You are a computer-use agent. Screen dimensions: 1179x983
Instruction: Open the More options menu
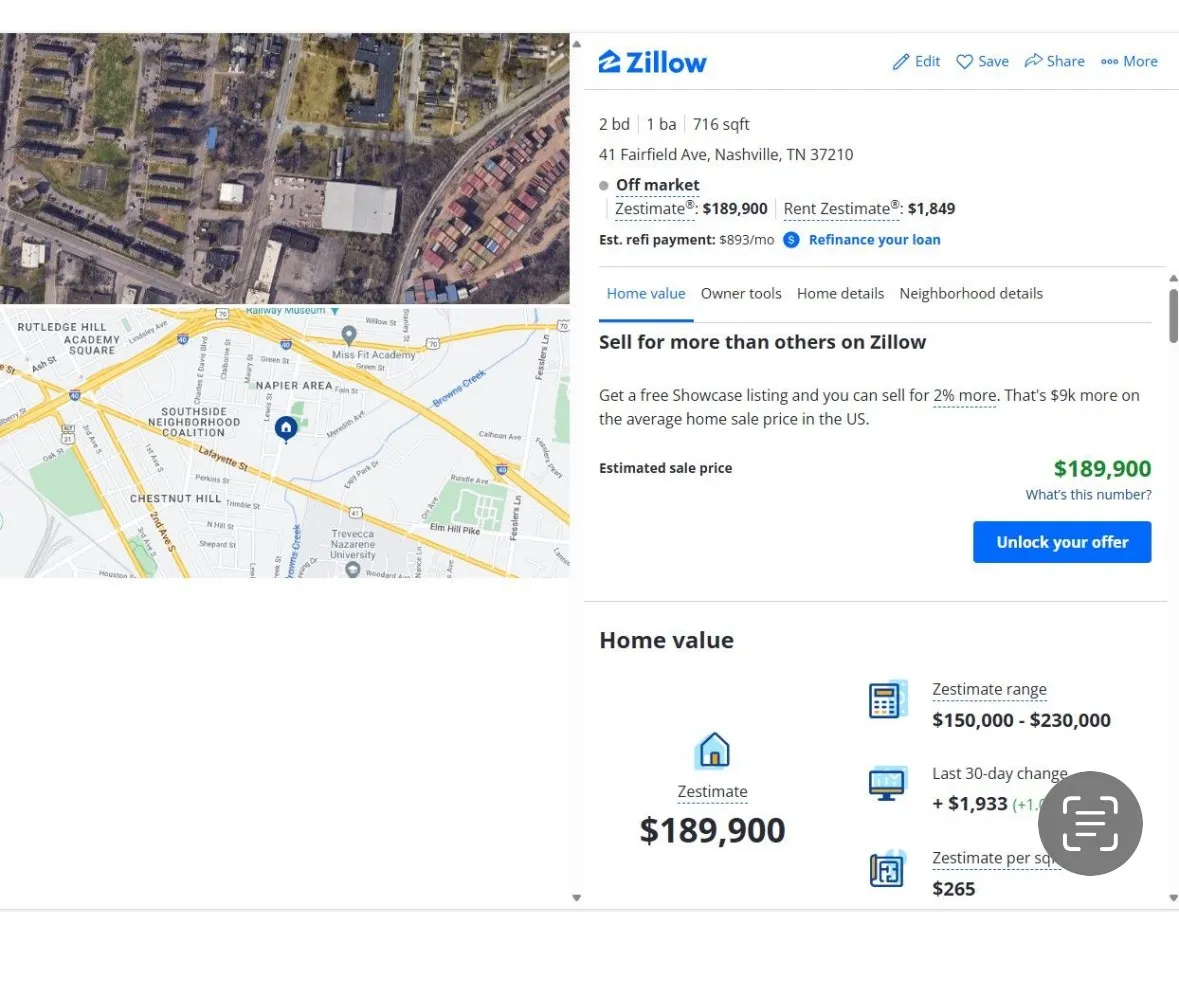(1129, 62)
